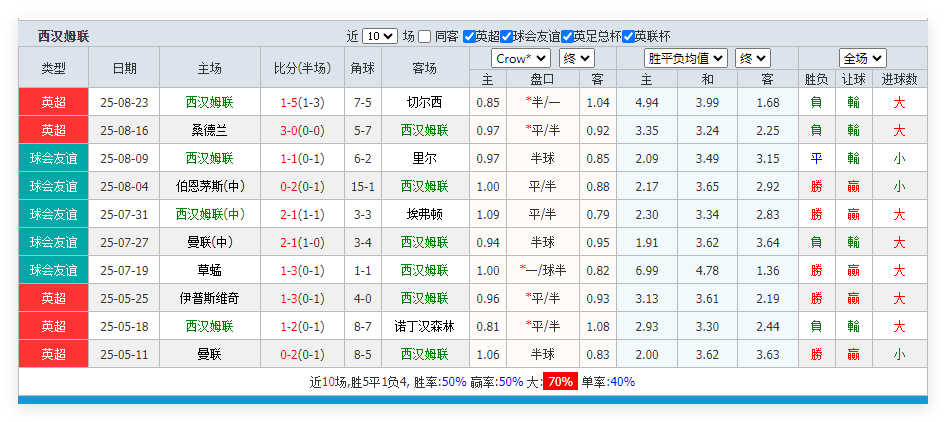Toggle the 同客 checkbox
Image resolution: width=946 pixels, height=422 pixels.
tap(425, 36)
